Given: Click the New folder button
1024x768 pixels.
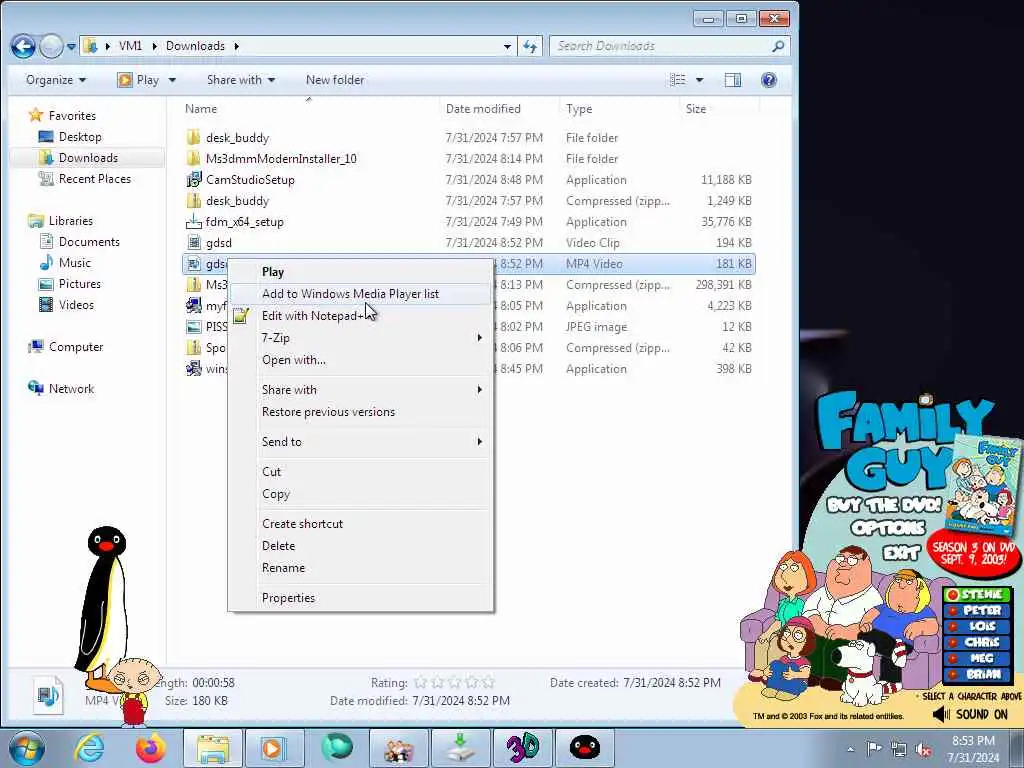Looking at the screenshot, I should pos(335,80).
